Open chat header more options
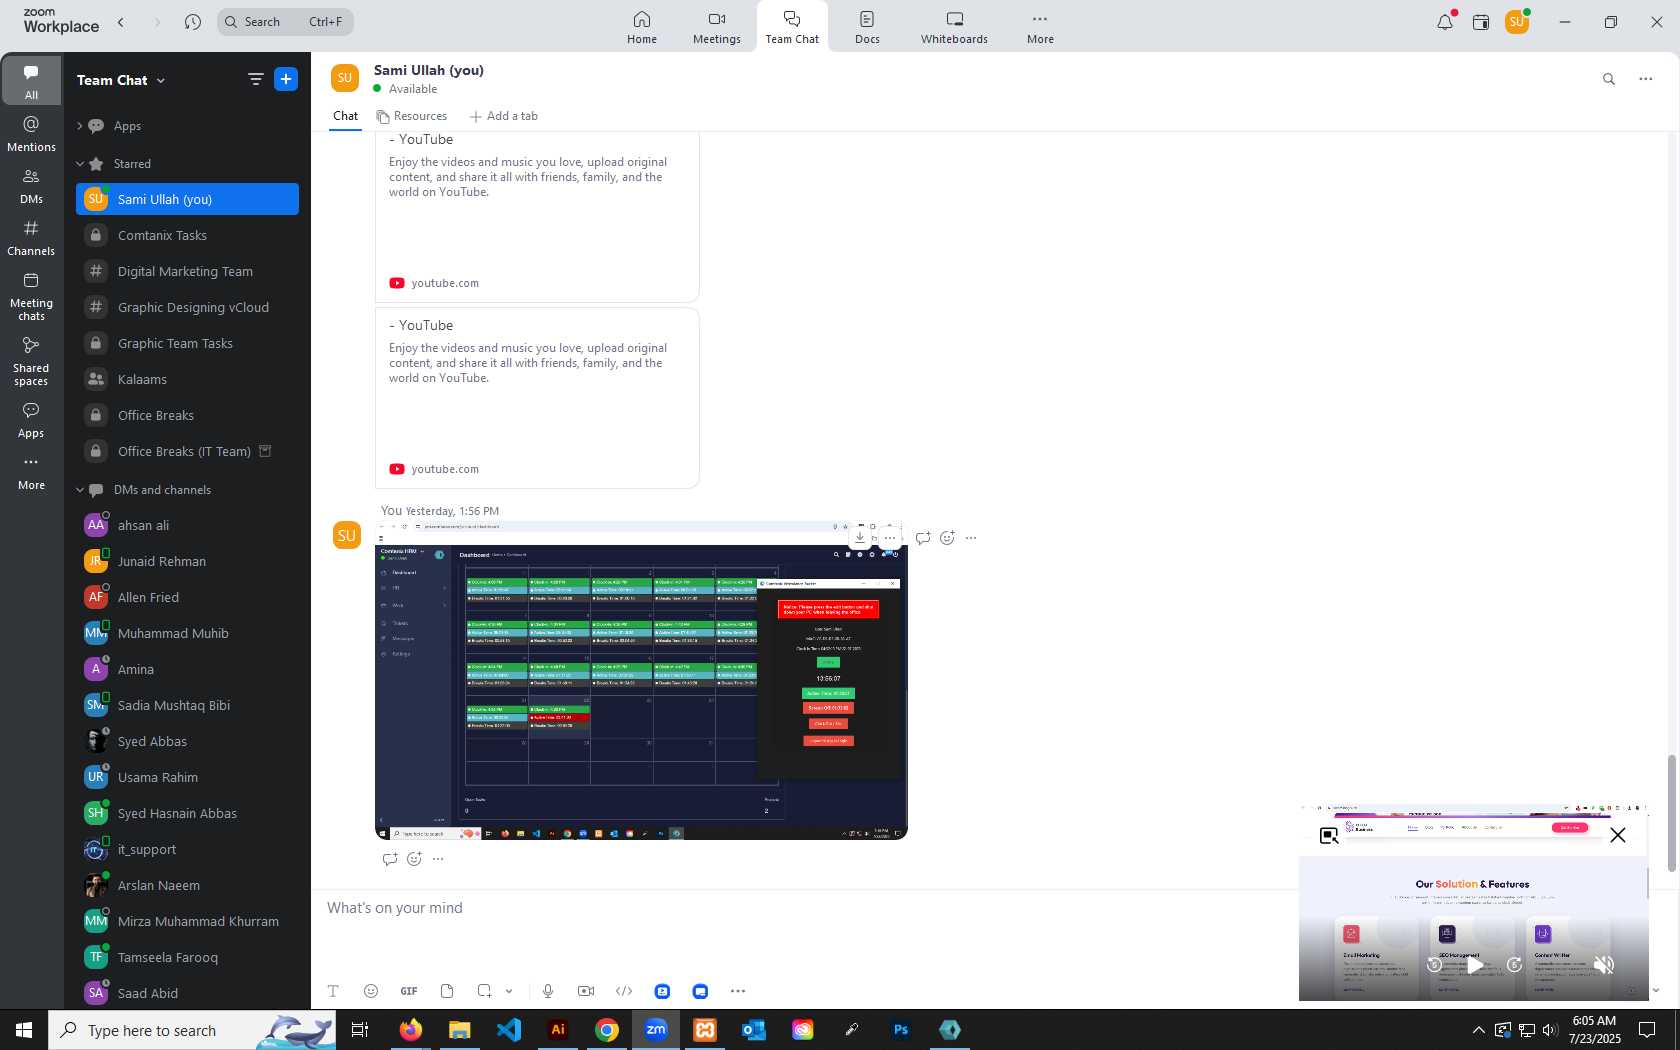Screen dimensions: 1680x1050 [1646, 79]
